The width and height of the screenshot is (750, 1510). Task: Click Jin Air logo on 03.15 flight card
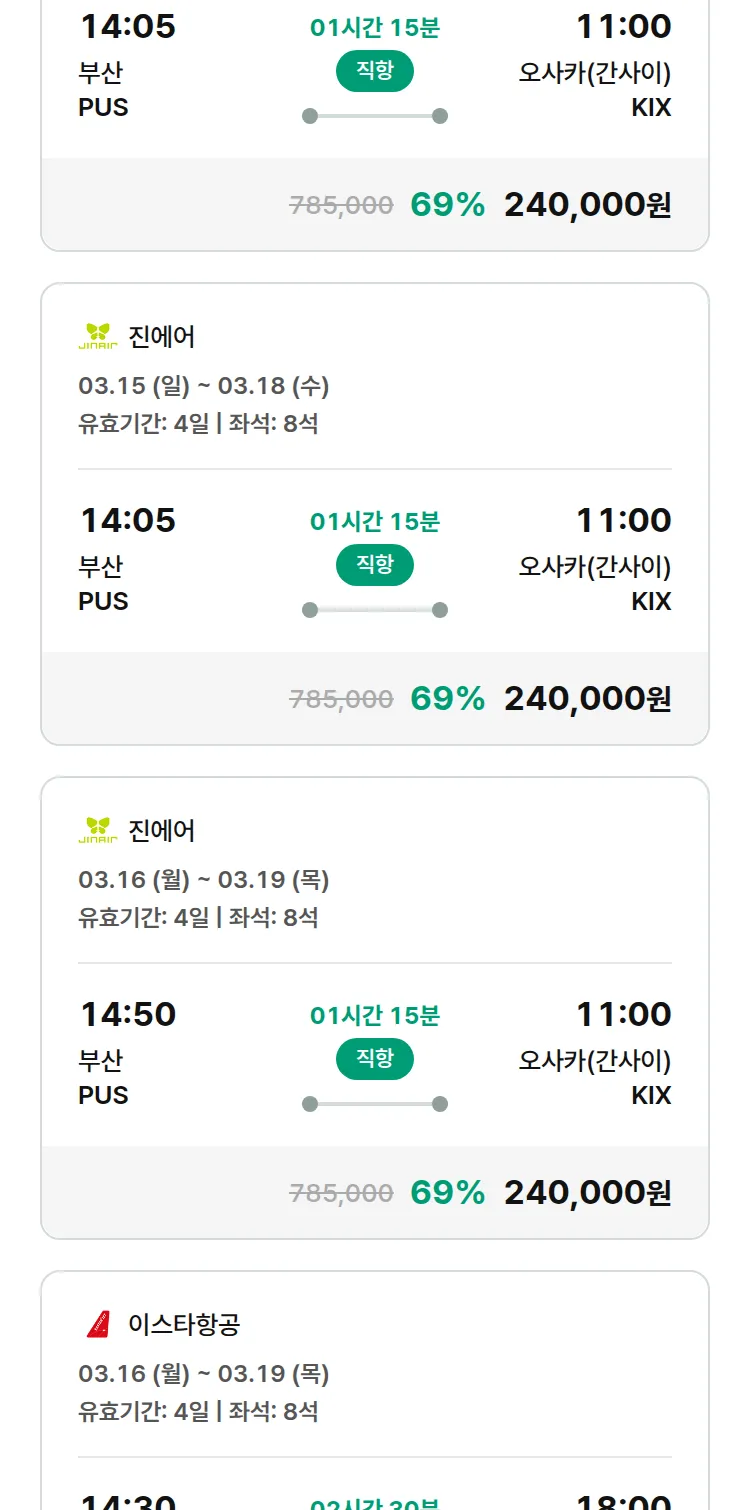[x=98, y=337]
